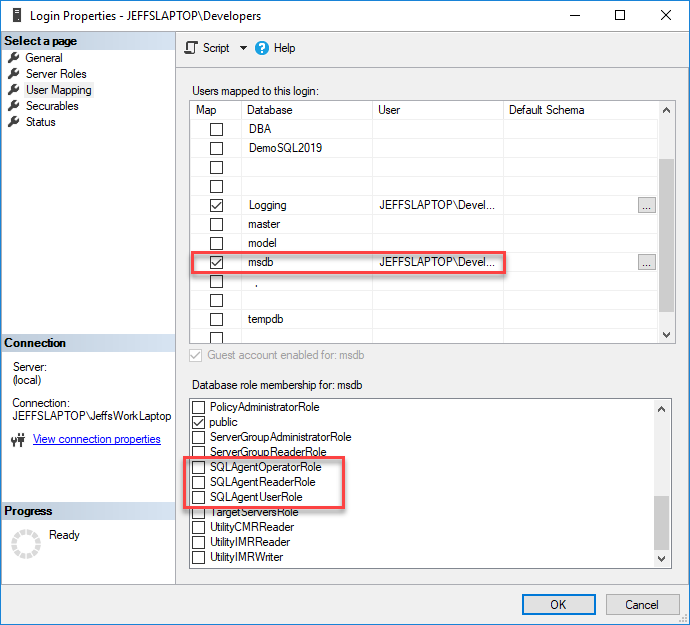Screen dimensions: 690x625
Task: Click the ellipsis button in msdb row
Action: click(646, 262)
